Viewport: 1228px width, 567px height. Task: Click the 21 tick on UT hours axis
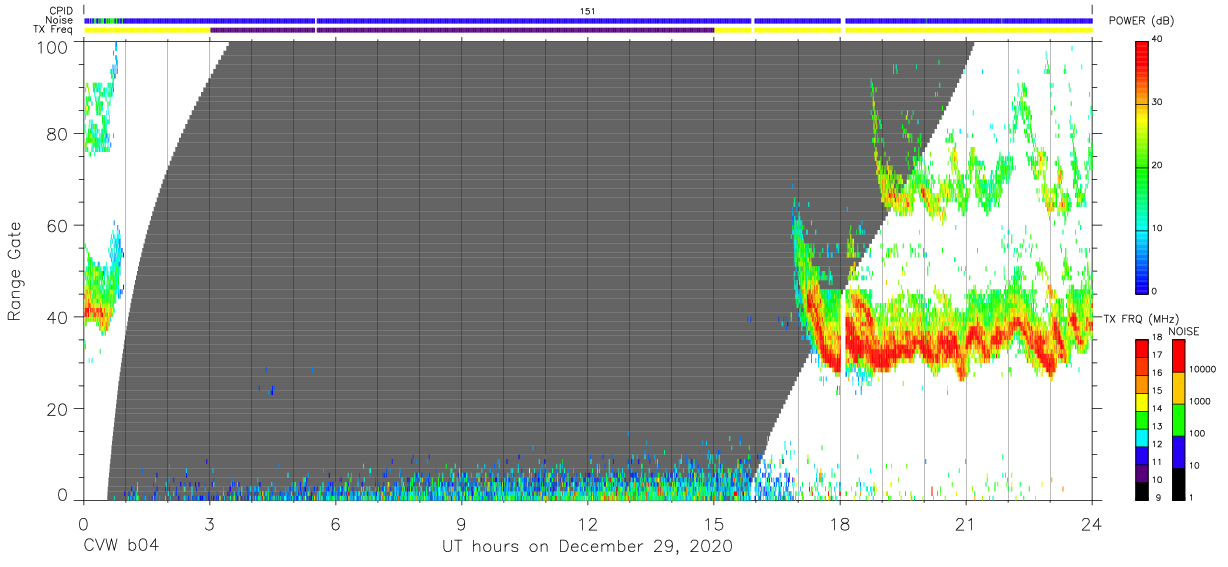[966, 523]
